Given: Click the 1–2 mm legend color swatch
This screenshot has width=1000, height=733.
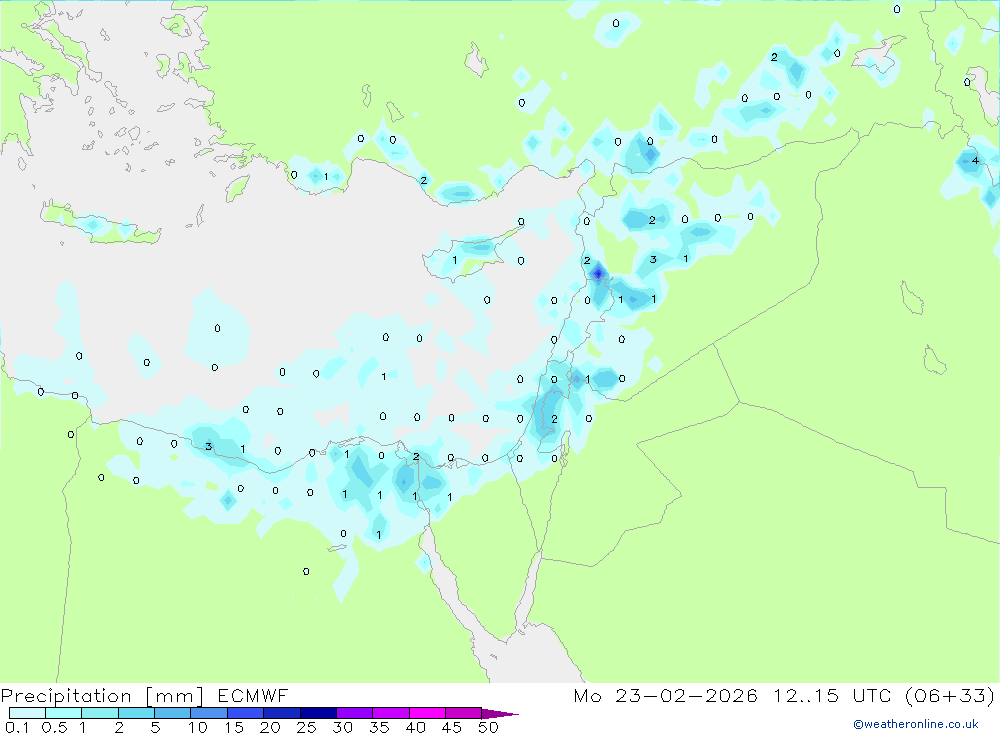Looking at the screenshot, I should tap(100, 713).
